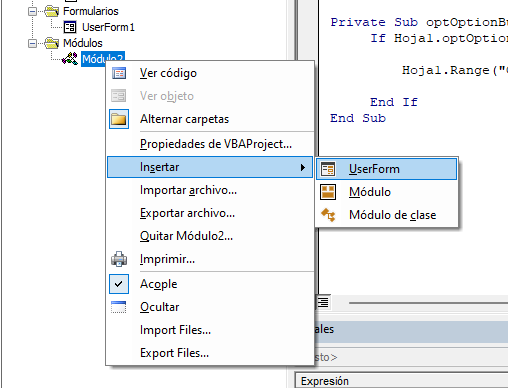Click the Ver código icon in context menu
508x388 pixels.
click(119, 73)
